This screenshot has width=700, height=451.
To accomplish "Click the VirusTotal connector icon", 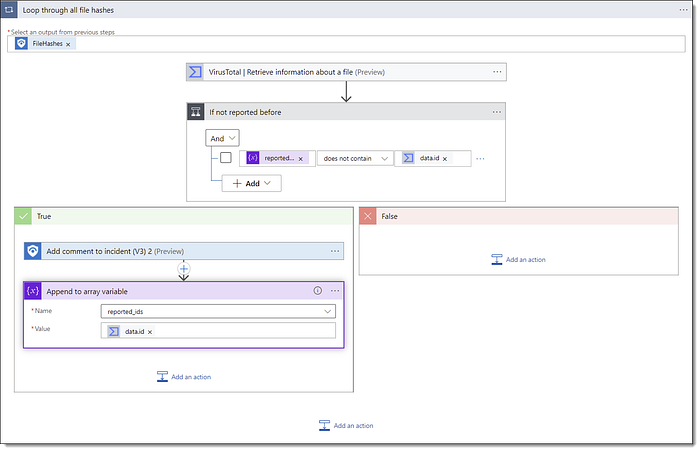I will click(195, 72).
